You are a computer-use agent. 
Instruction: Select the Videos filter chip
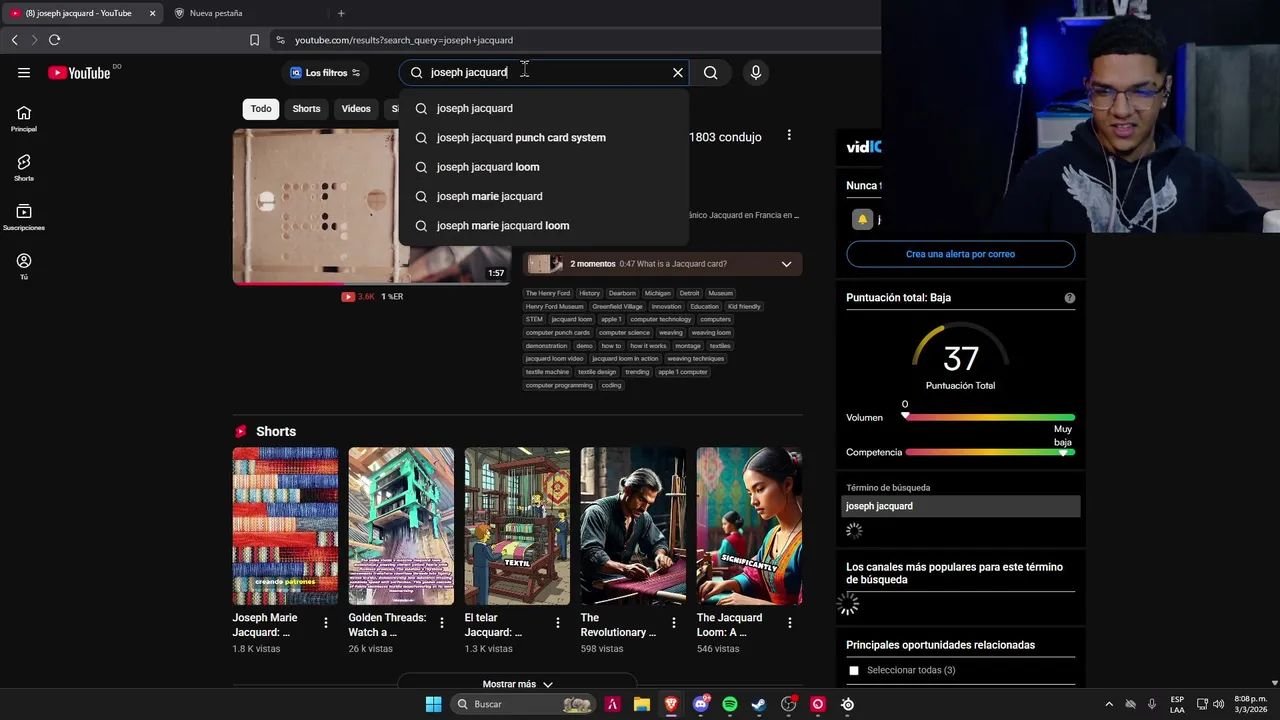pyautogui.click(x=356, y=109)
